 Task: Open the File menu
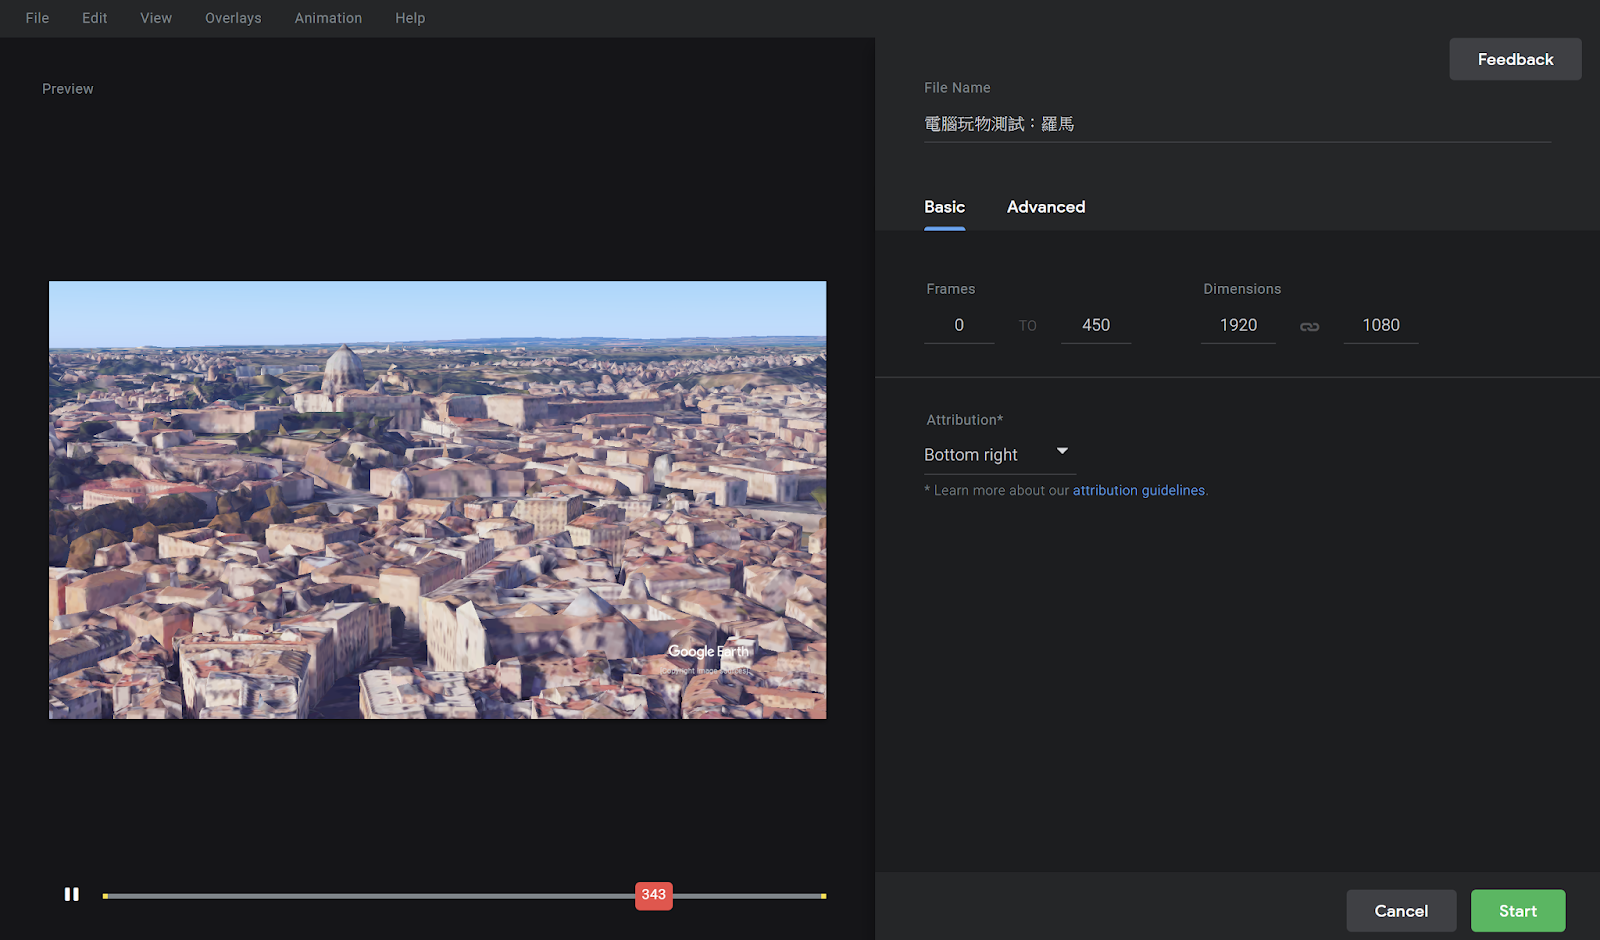[36, 17]
